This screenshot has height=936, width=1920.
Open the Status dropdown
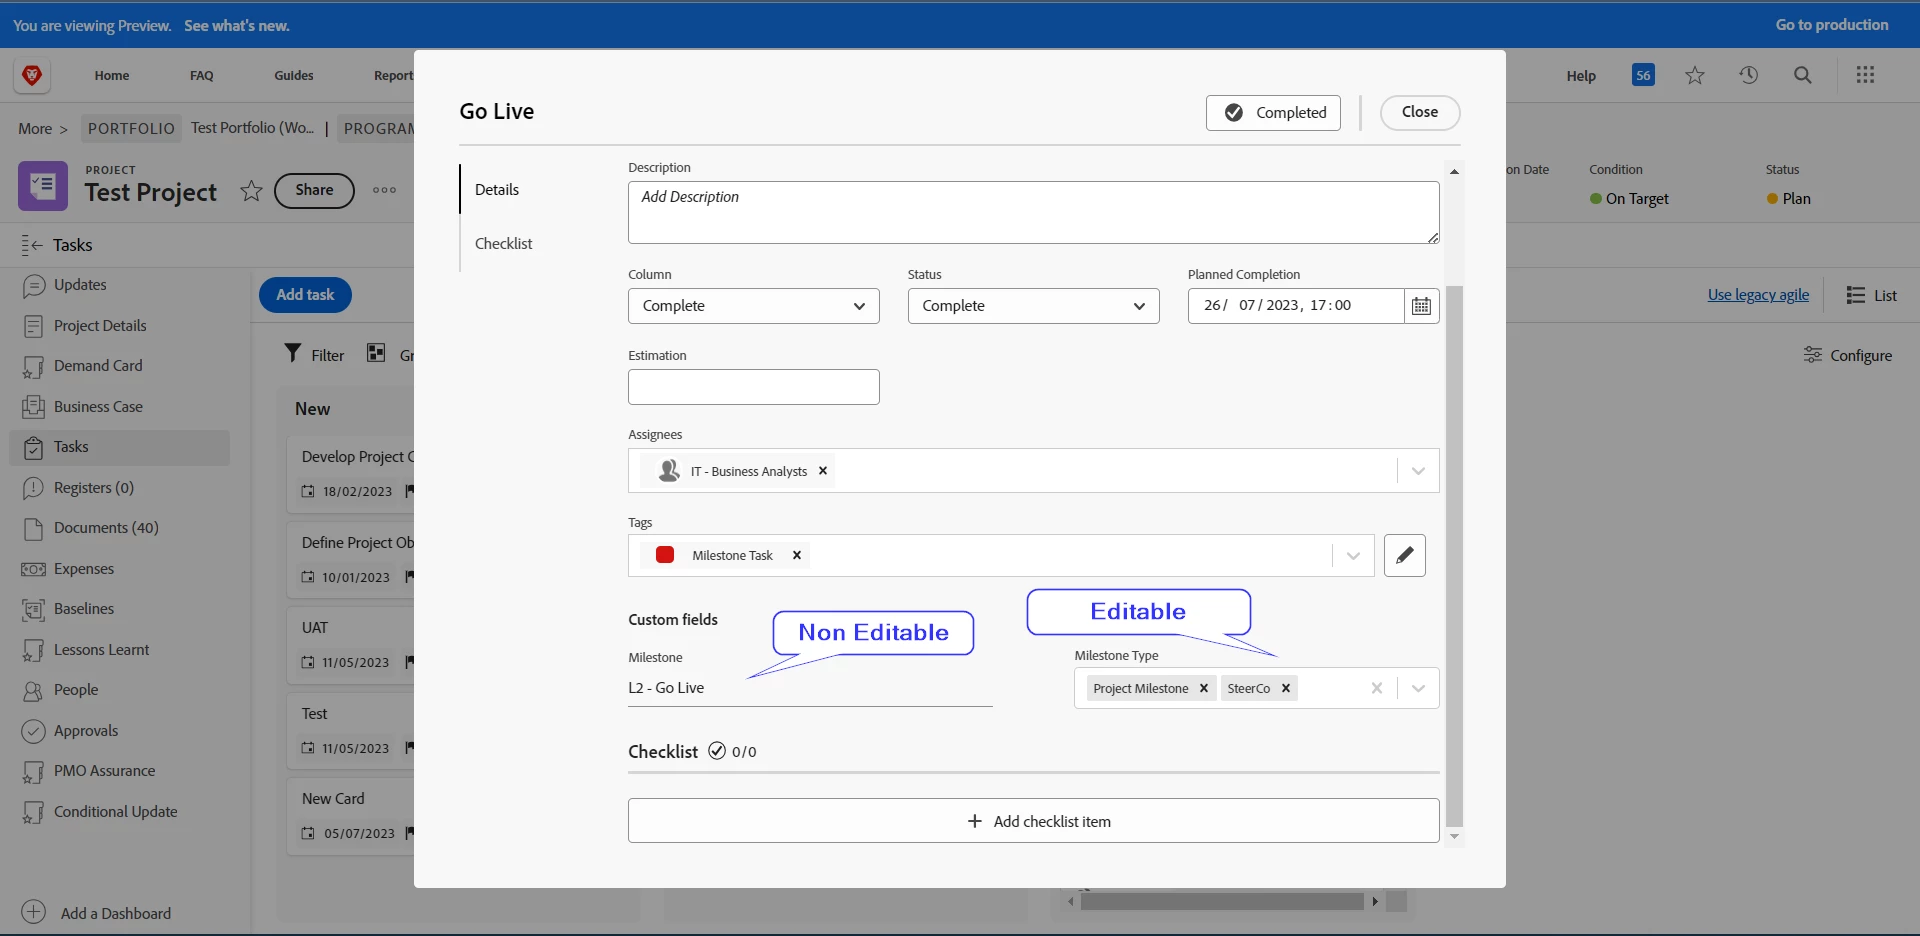[x=1033, y=306]
